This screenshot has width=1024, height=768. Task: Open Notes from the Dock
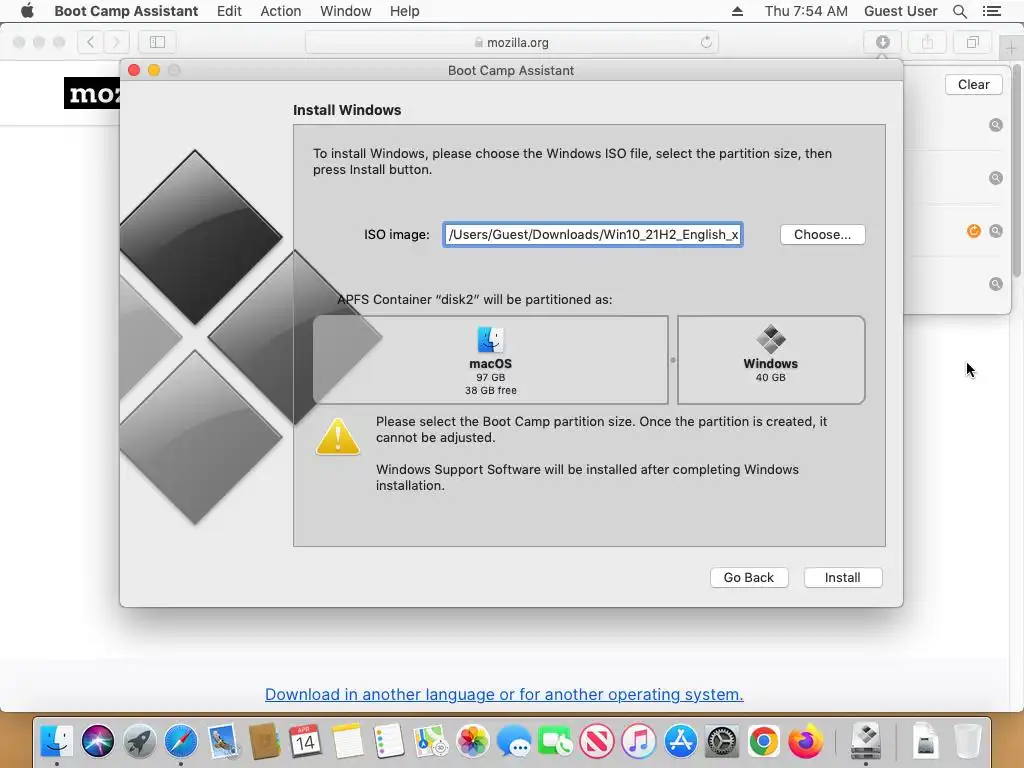point(347,741)
